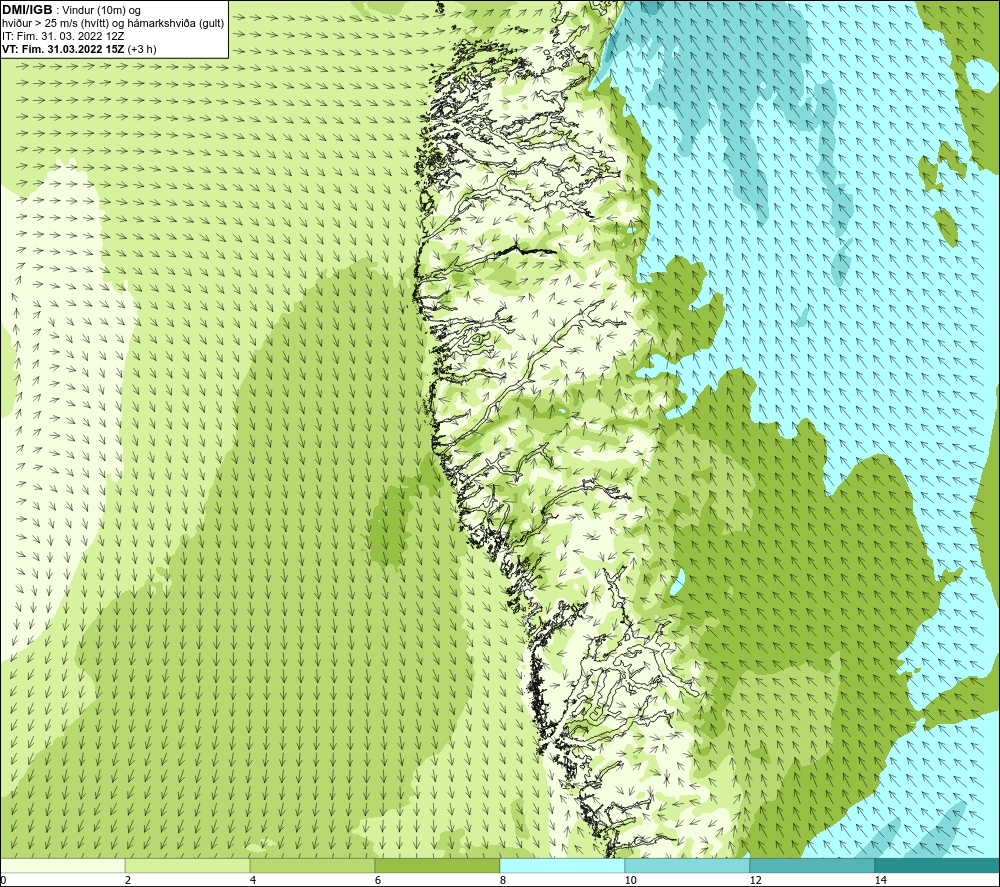Click the 6–8 m/s darker green legend swatch
1000x887 pixels.
[438, 865]
